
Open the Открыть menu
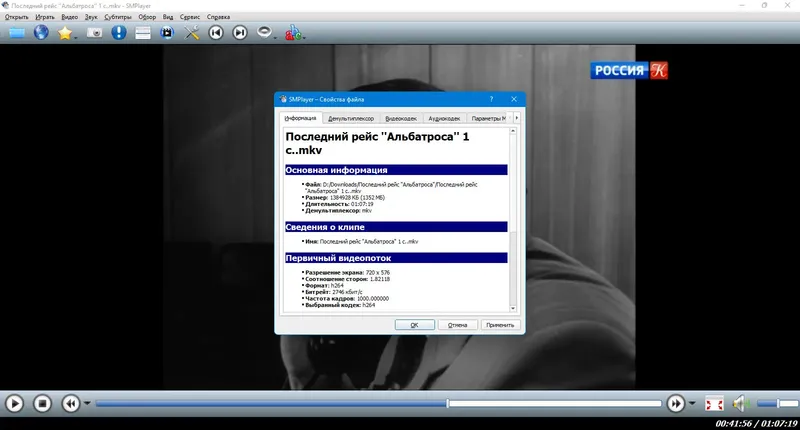pyautogui.click(x=17, y=17)
